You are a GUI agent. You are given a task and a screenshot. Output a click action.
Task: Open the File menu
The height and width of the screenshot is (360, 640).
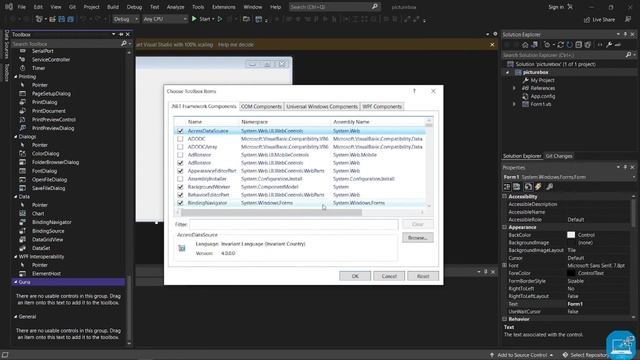tap(22, 7)
